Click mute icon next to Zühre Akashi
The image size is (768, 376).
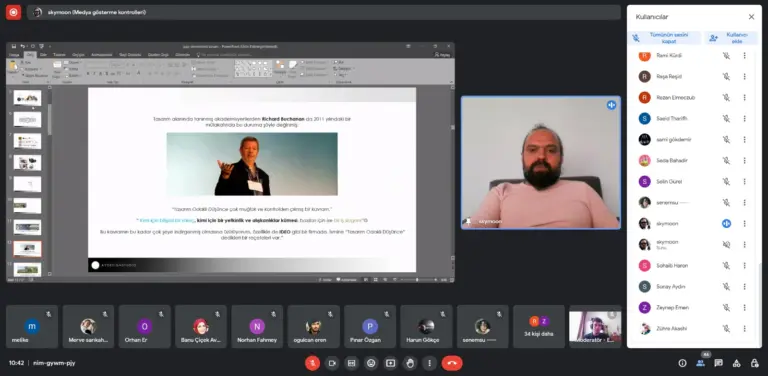point(726,329)
